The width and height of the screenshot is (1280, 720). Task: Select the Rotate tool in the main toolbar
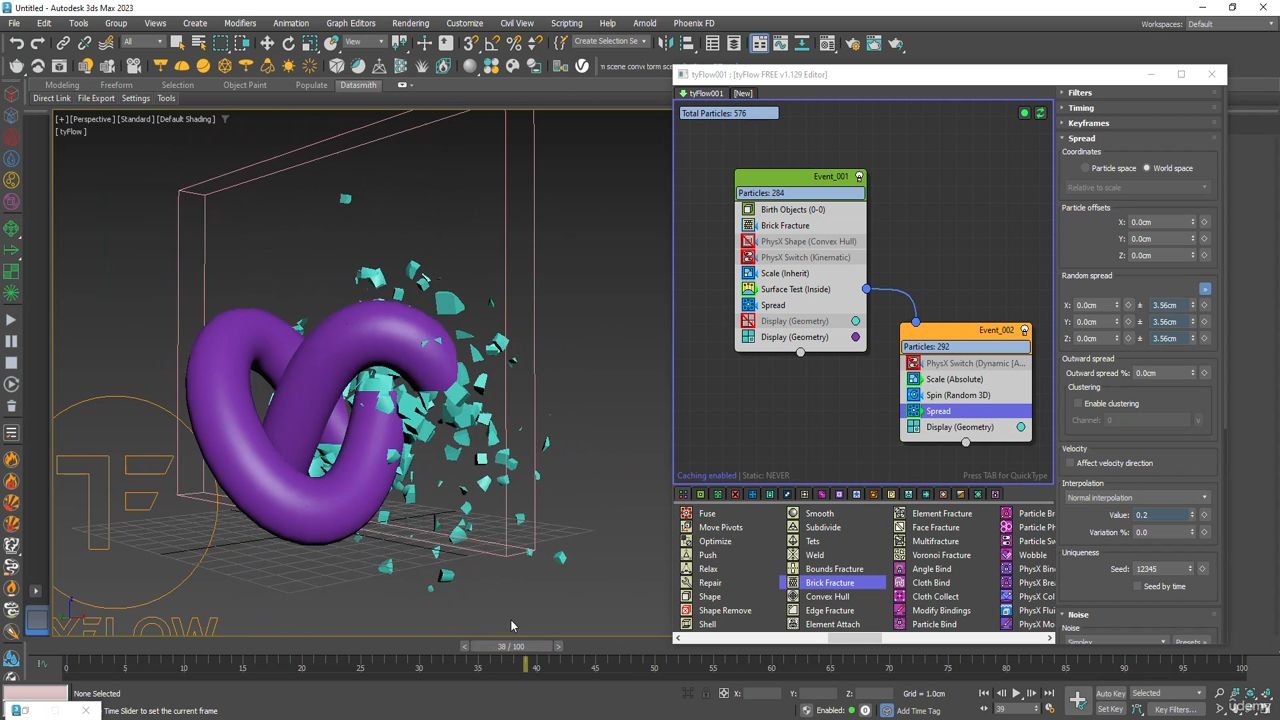tap(289, 43)
